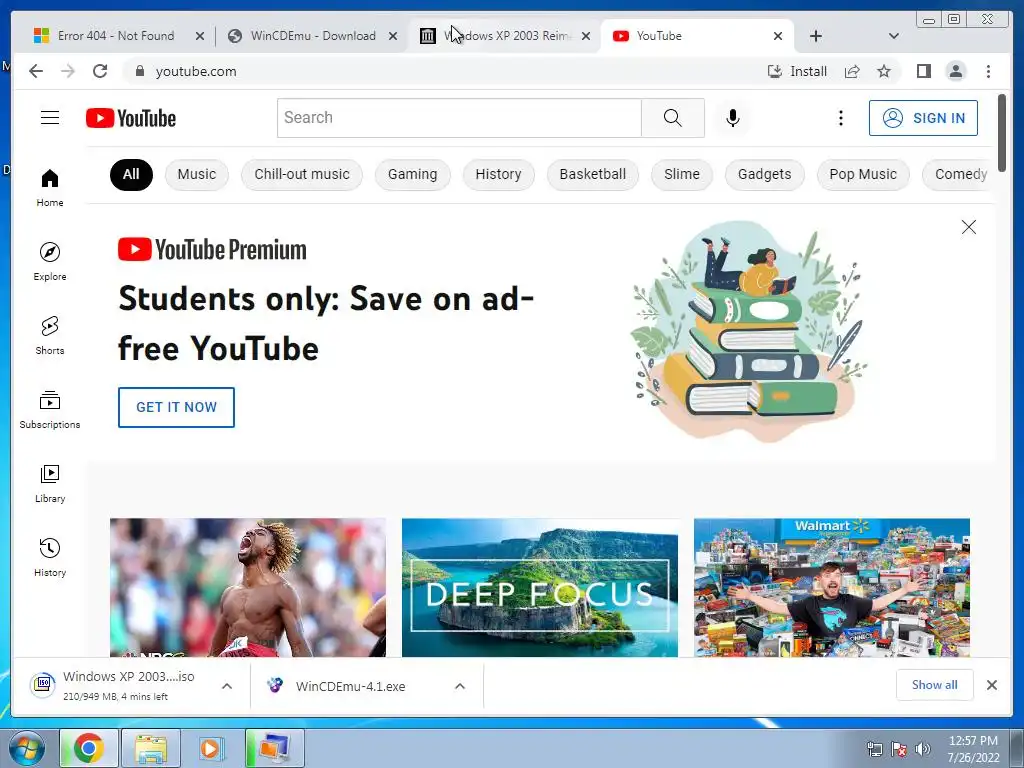Click GET IT NOW button

(176, 408)
